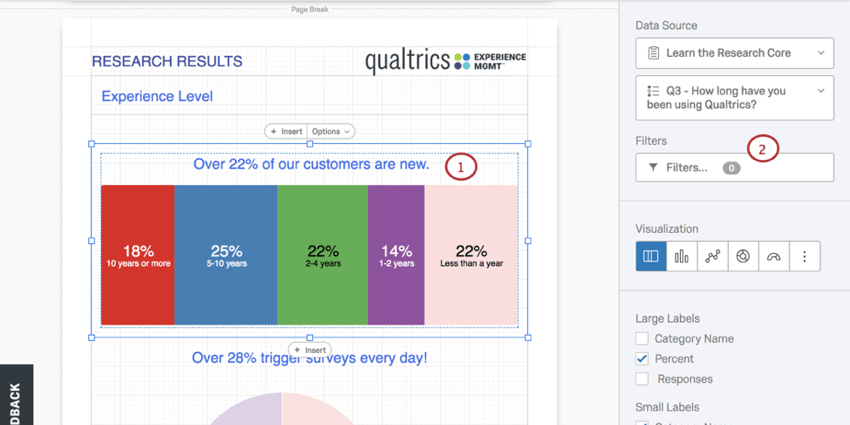Click the red 10 years or more segment
This screenshot has height=425, width=850.
(x=138, y=256)
